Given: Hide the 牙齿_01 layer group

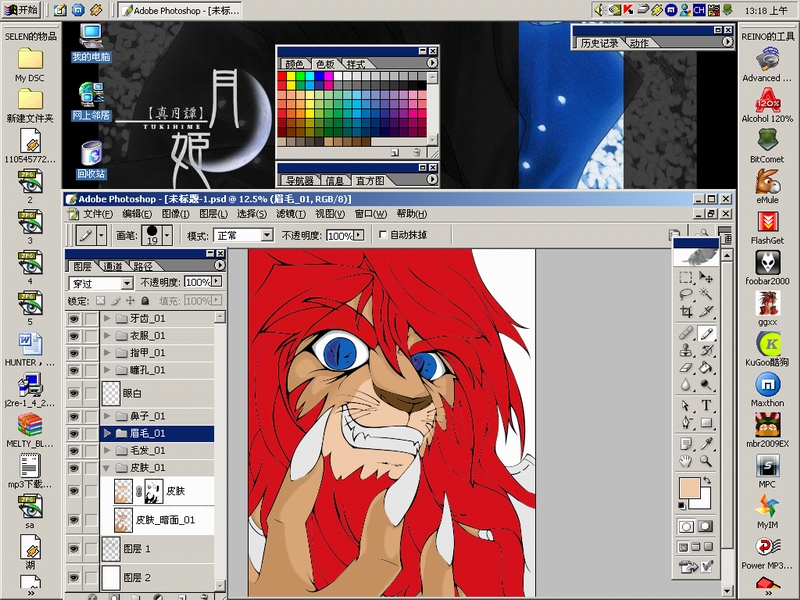Looking at the screenshot, I should 73,319.
